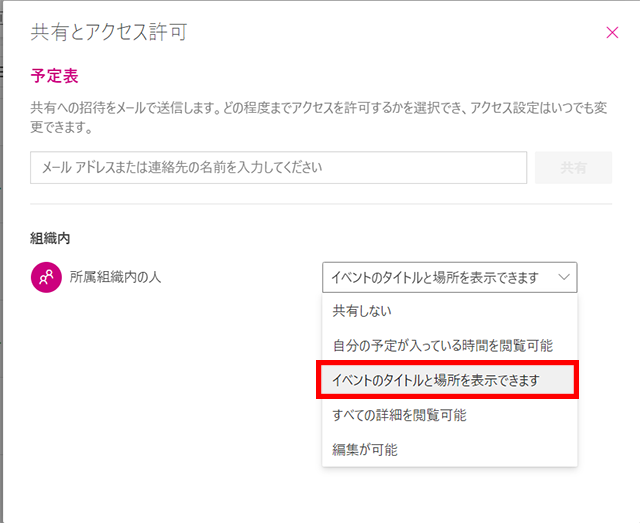Click the 共有とアクセス許可 dialog title
Image resolution: width=640 pixels, height=523 pixels.
click(x=109, y=32)
